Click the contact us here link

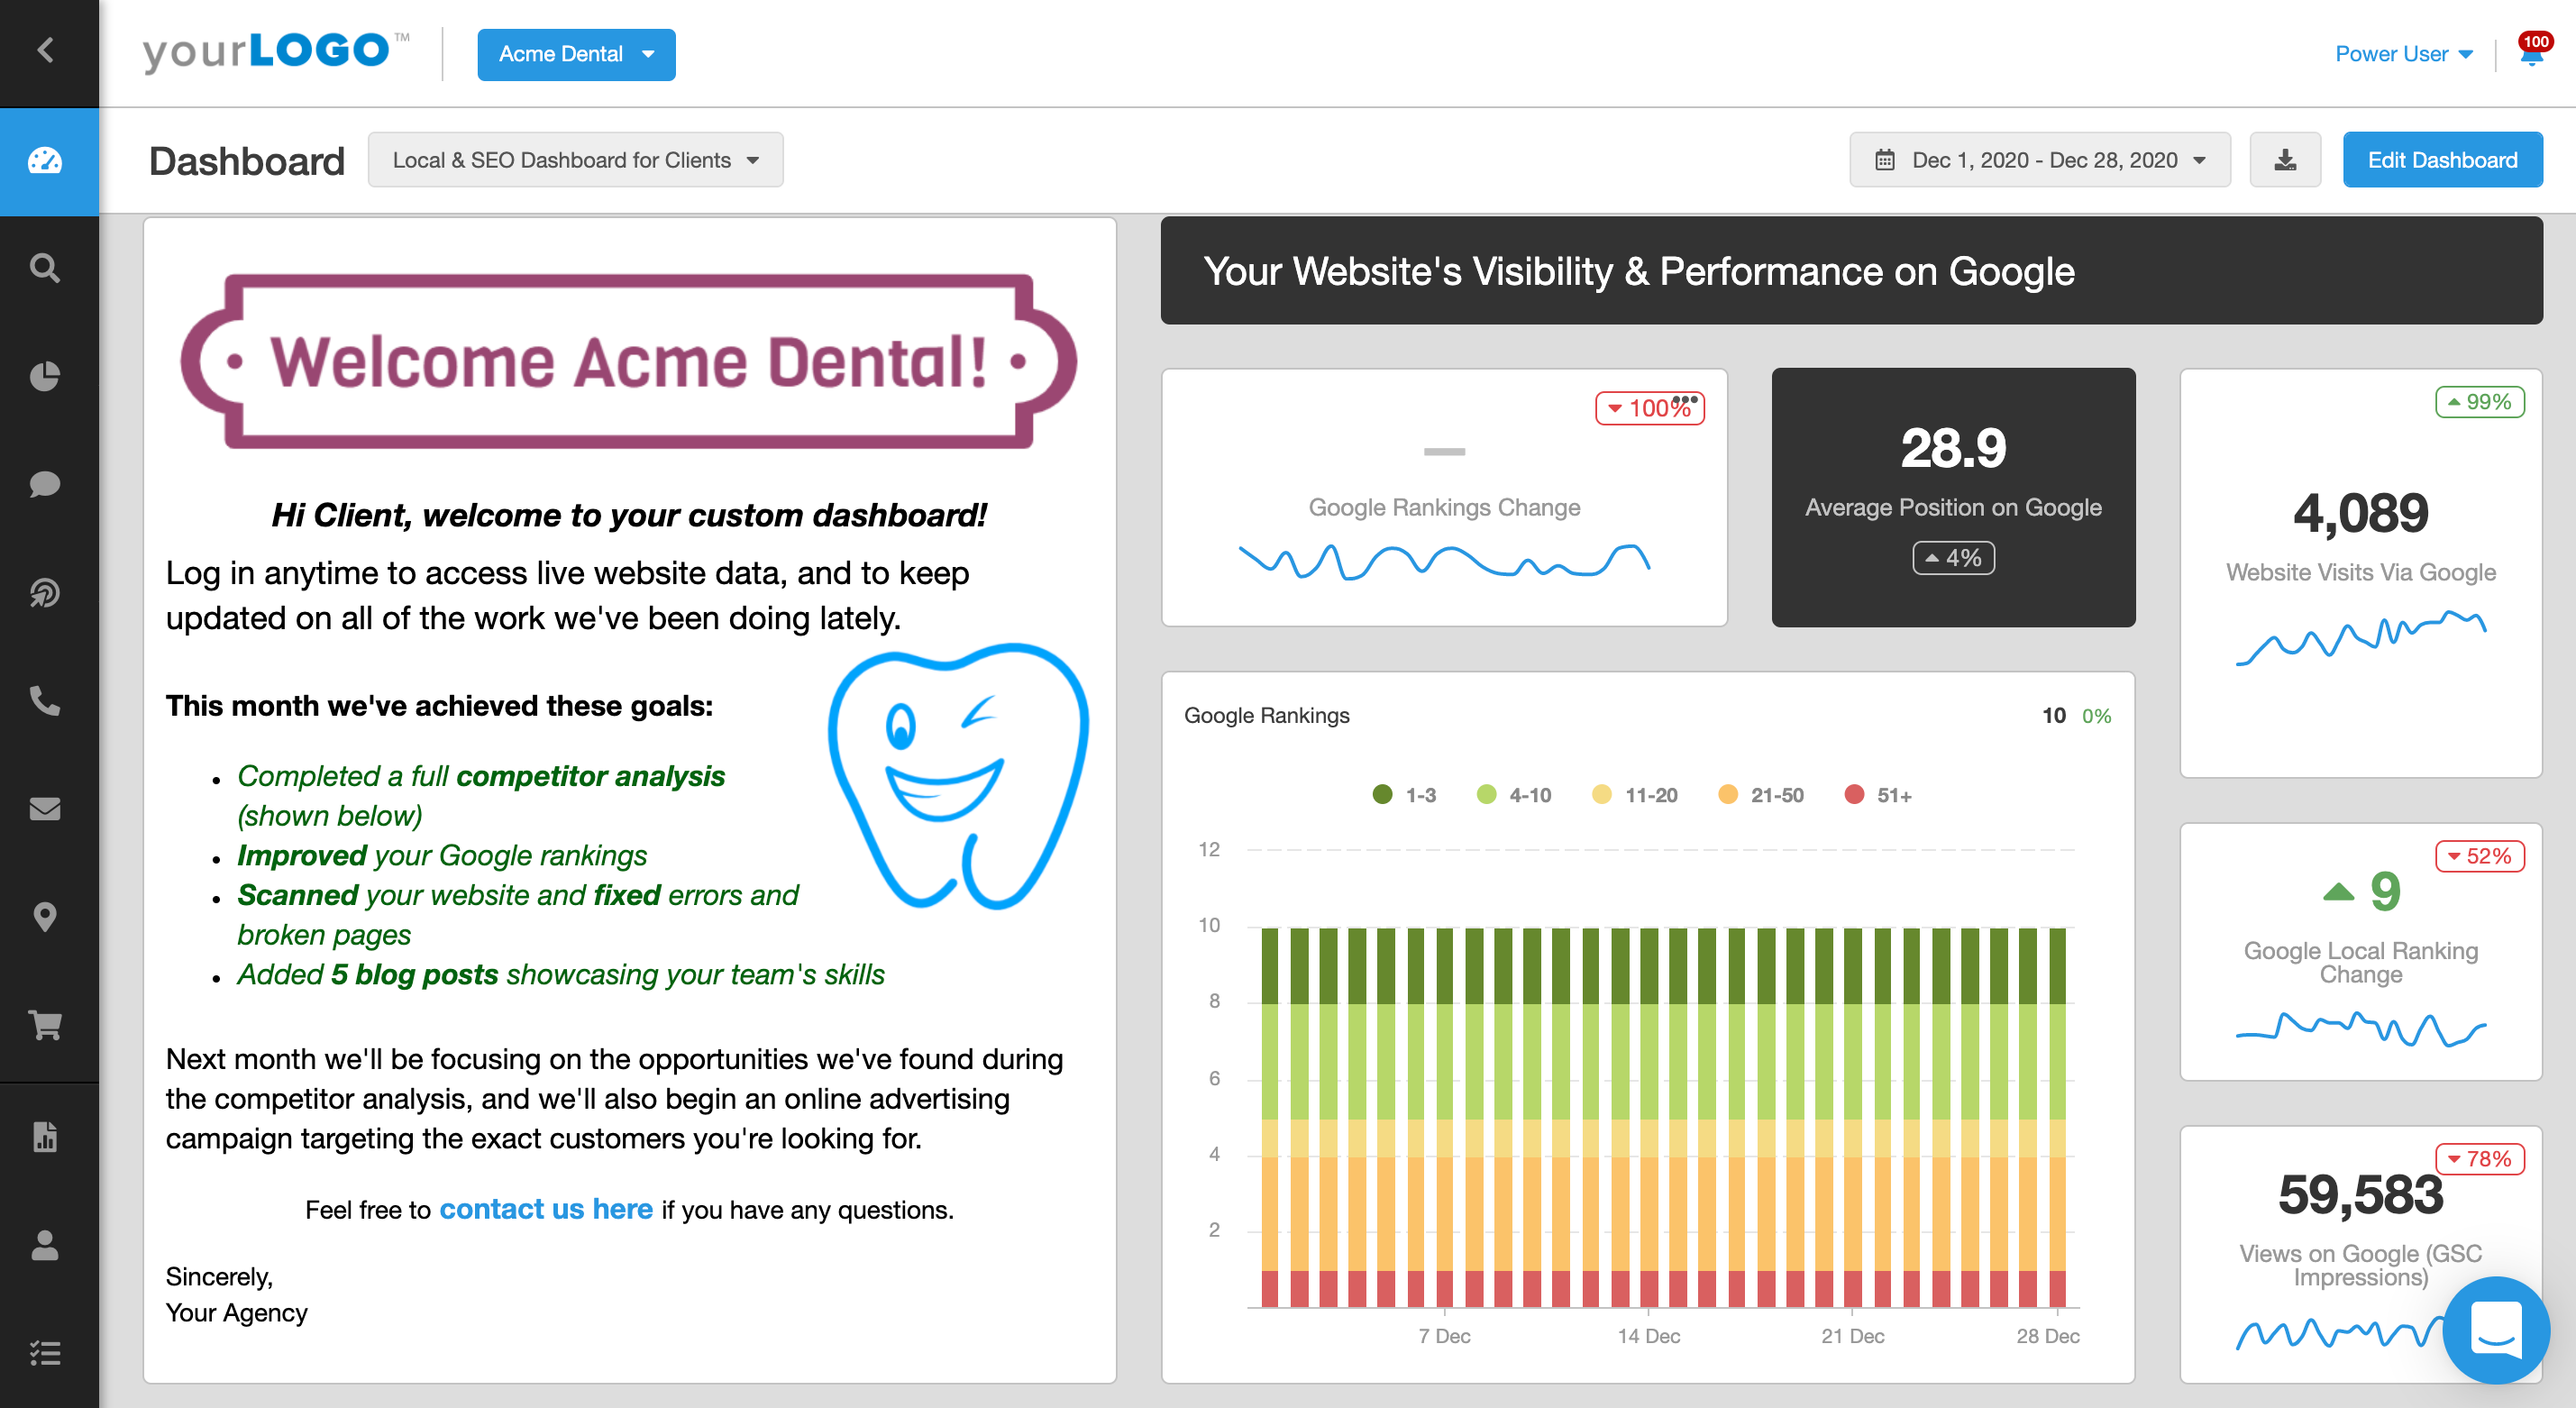[x=545, y=1208]
